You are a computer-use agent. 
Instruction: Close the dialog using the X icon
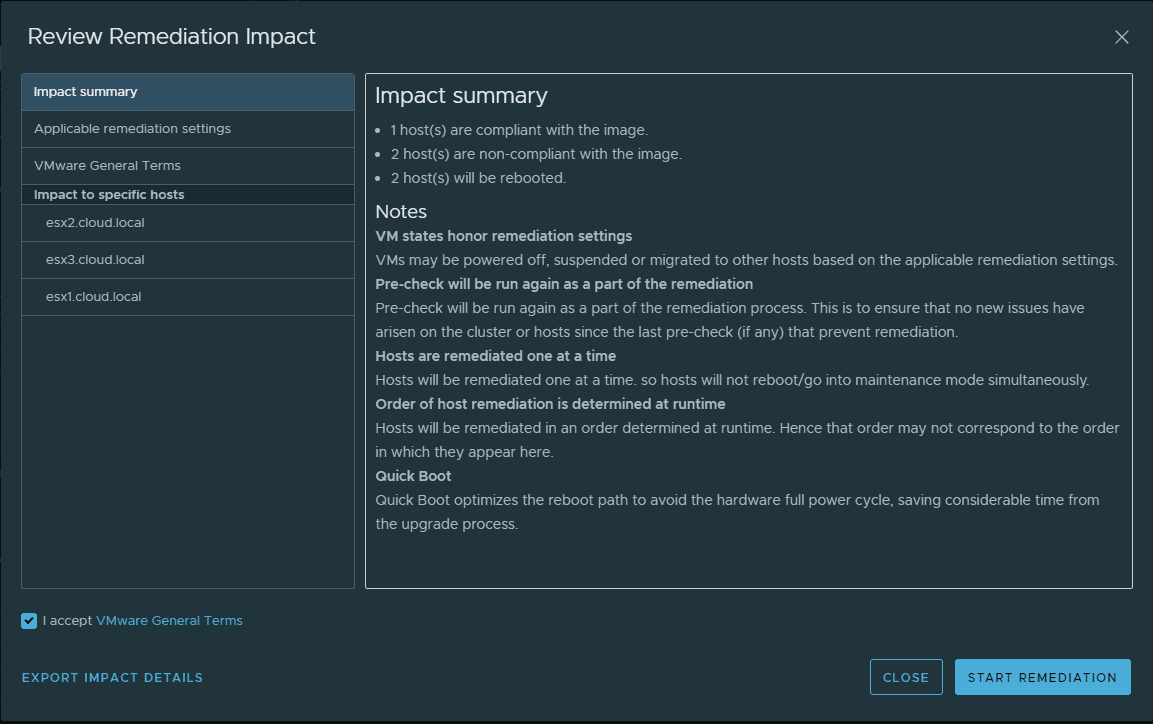point(1121,38)
